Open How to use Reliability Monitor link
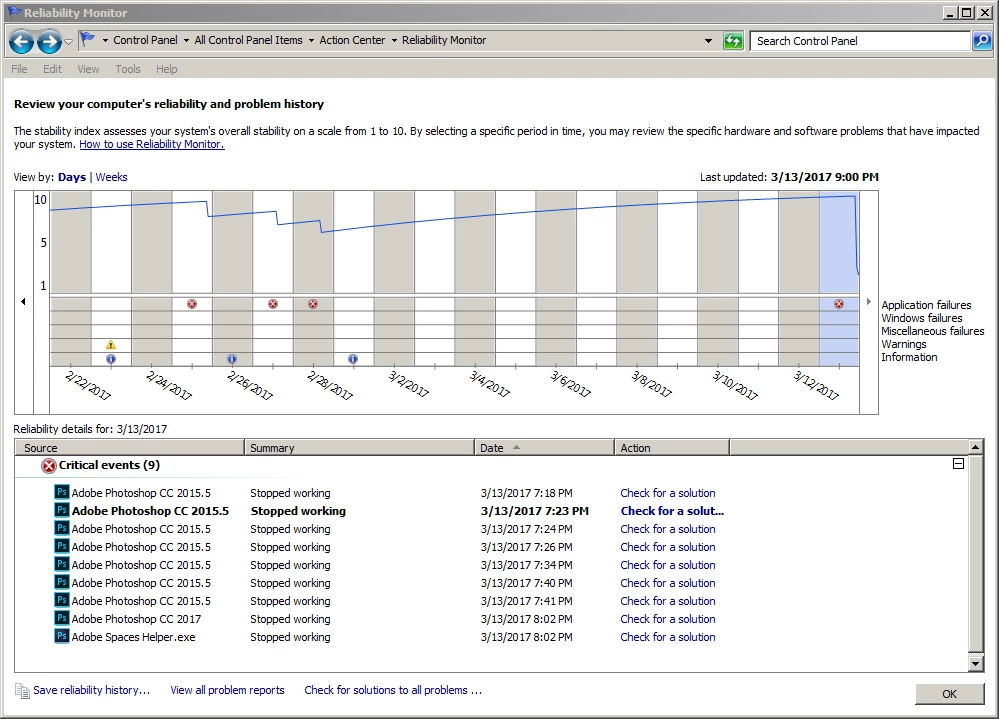Viewport: 999px width, 719px height. tap(152, 144)
